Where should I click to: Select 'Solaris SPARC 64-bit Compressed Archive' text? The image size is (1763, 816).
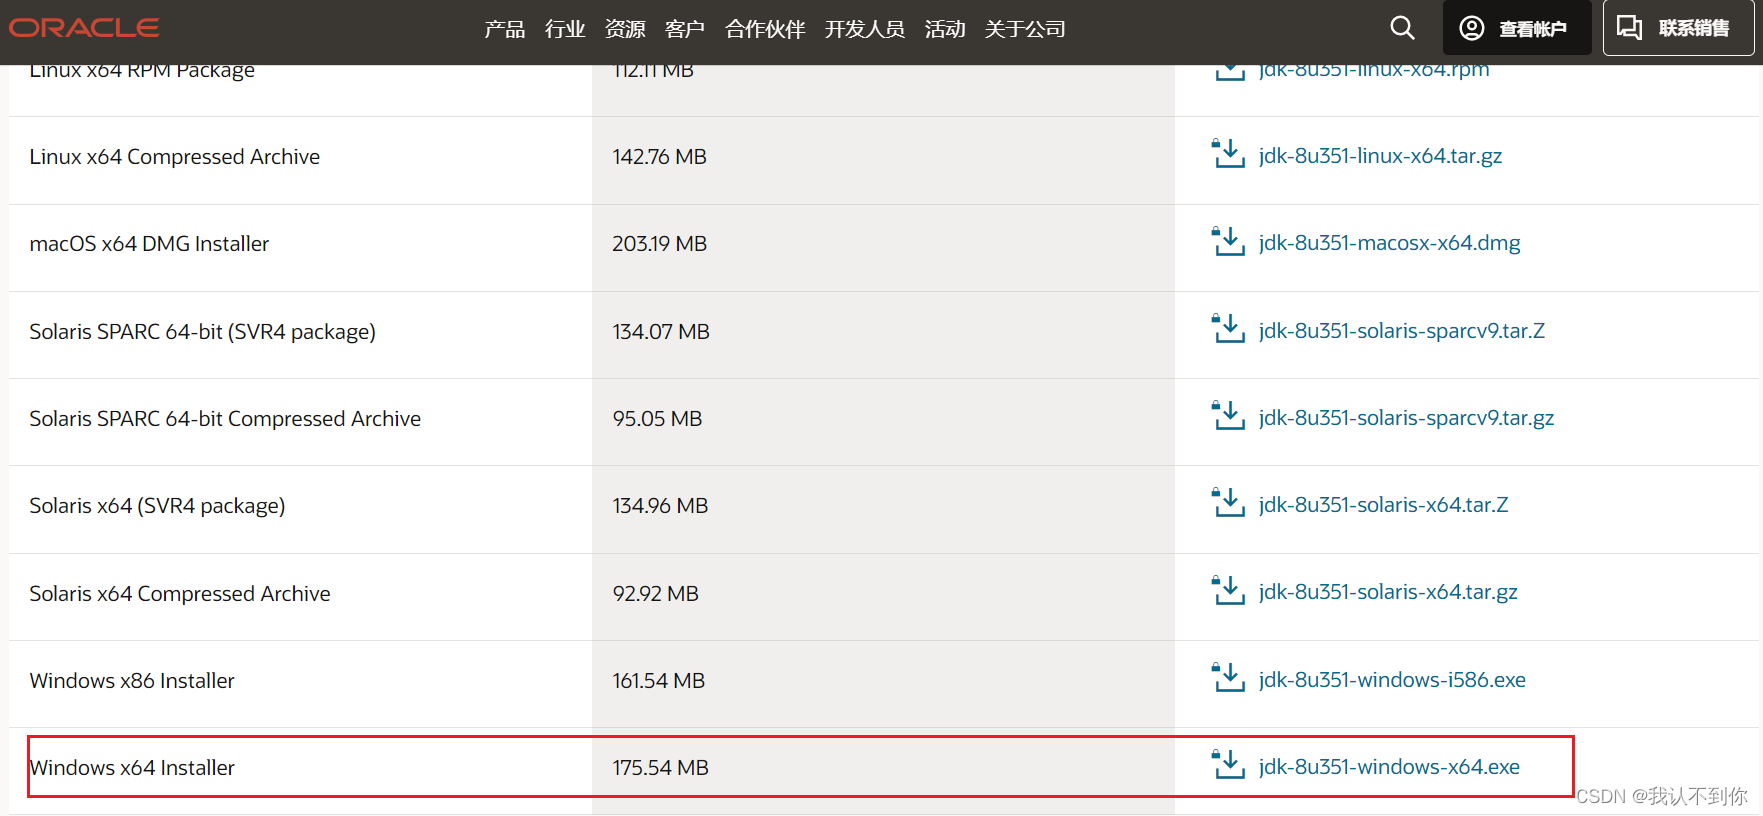click(x=225, y=419)
